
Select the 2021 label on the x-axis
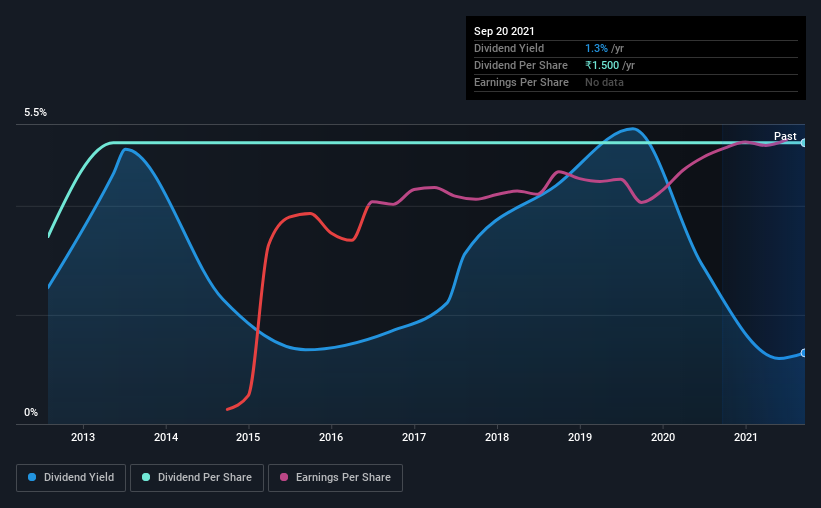click(x=746, y=437)
